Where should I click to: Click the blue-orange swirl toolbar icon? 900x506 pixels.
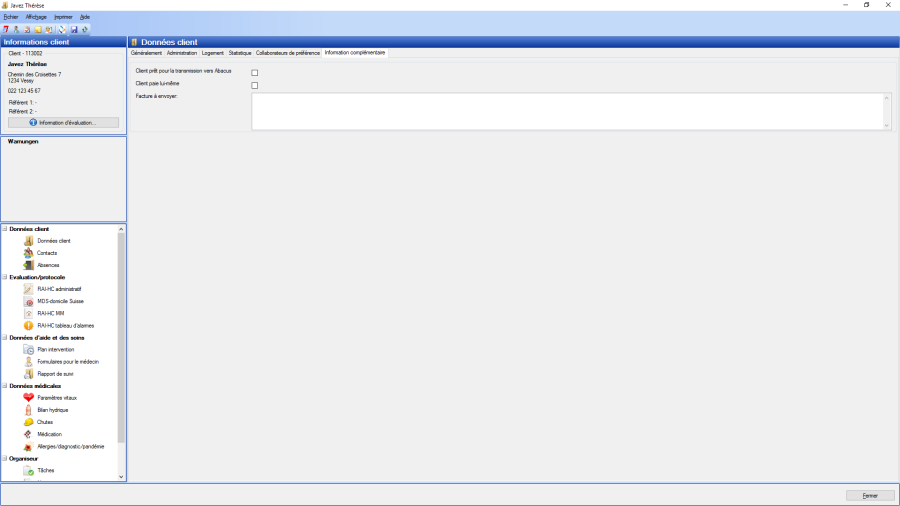pos(62,29)
